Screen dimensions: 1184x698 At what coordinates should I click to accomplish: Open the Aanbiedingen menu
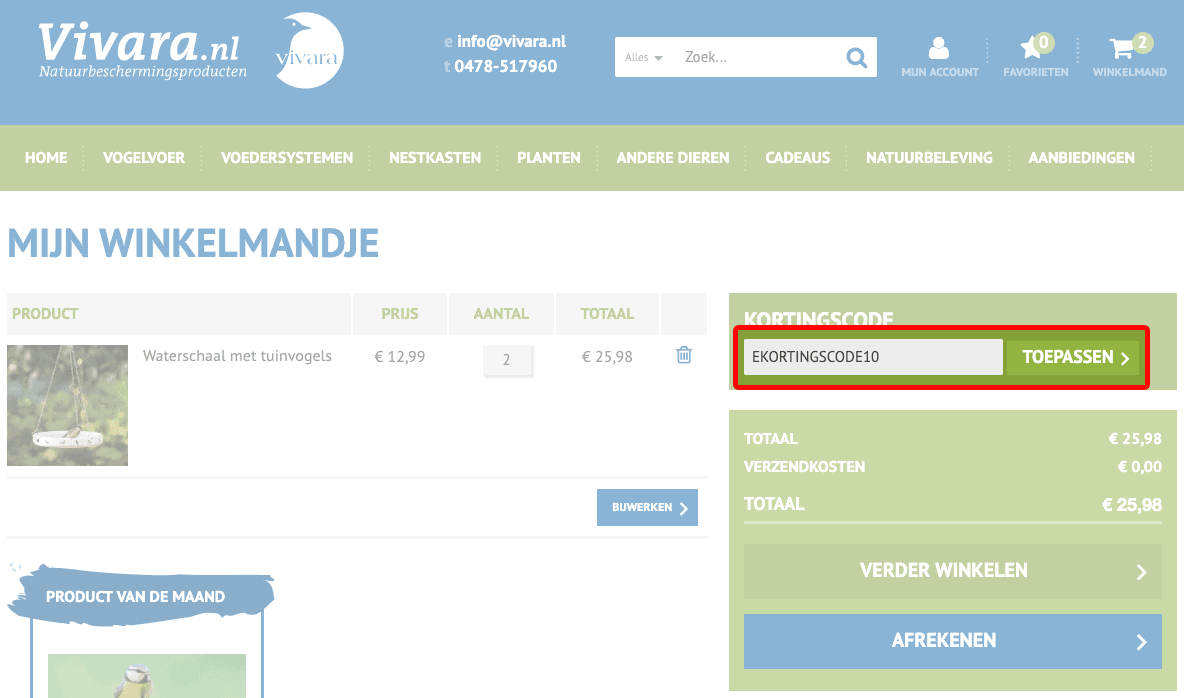coord(1081,158)
